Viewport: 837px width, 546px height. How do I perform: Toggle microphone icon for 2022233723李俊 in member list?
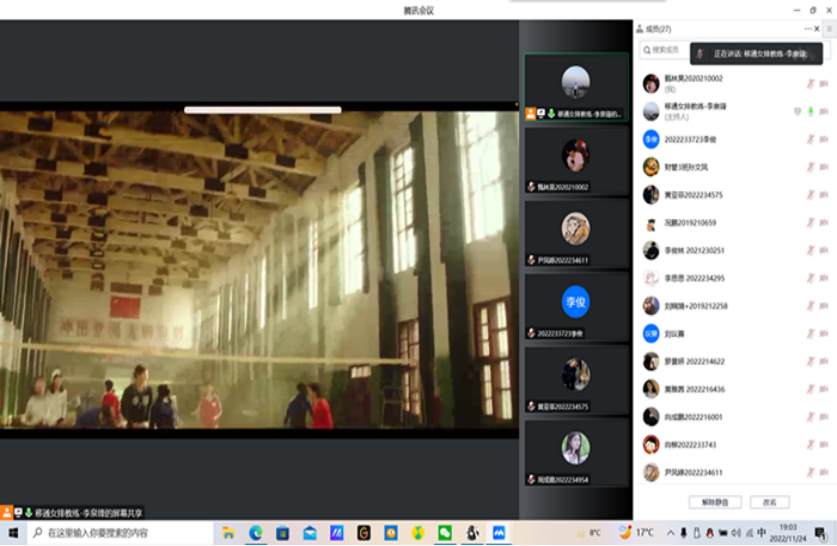(810, 139)
